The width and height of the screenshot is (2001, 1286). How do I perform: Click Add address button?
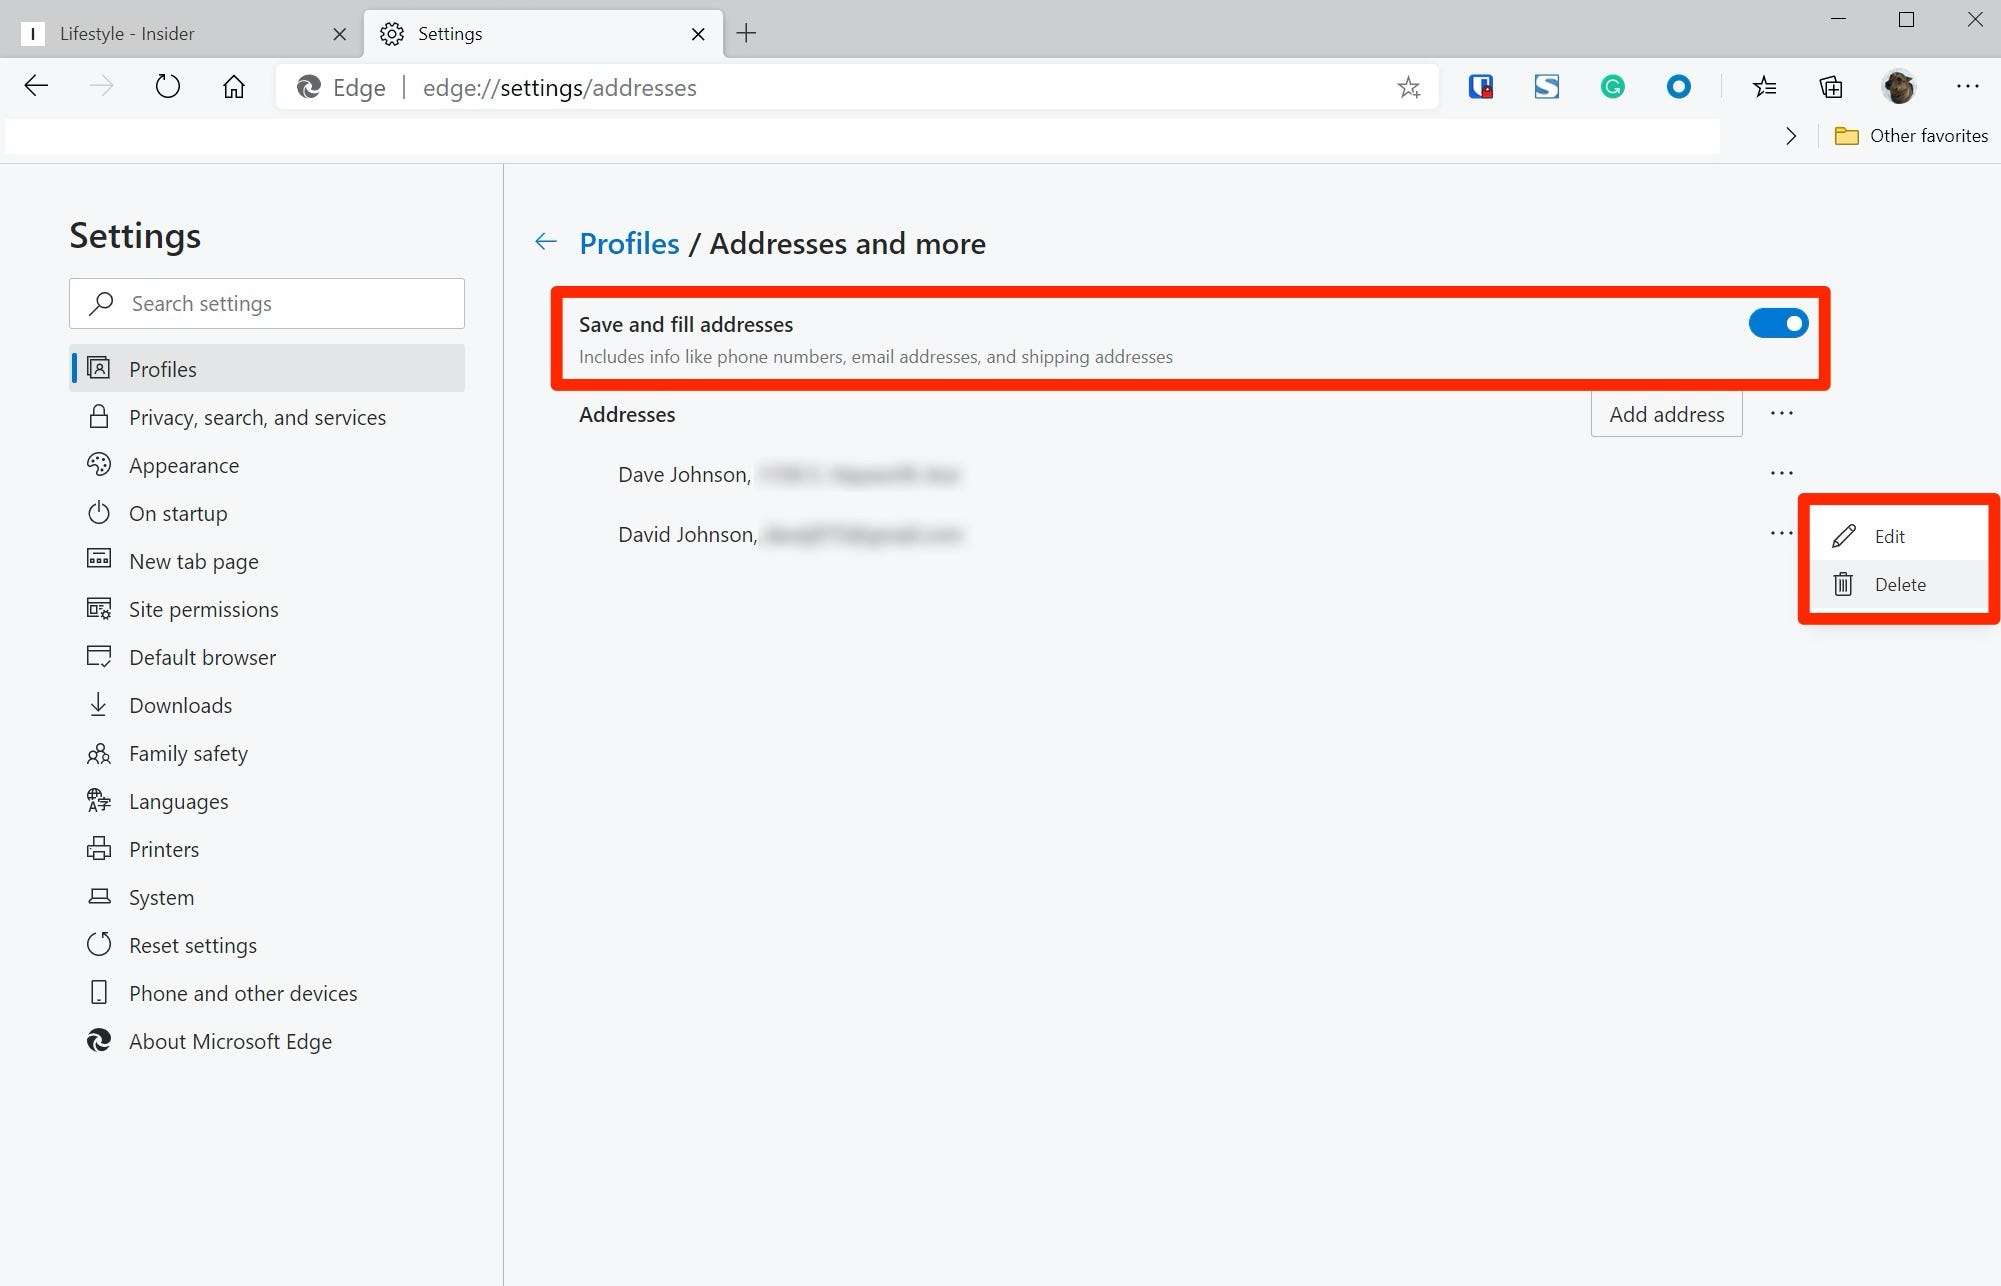click(1666, 414)
